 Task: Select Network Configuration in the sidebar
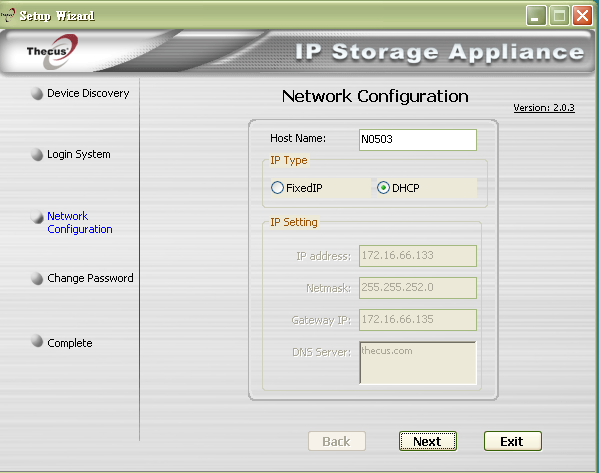(x=79, y=222)
